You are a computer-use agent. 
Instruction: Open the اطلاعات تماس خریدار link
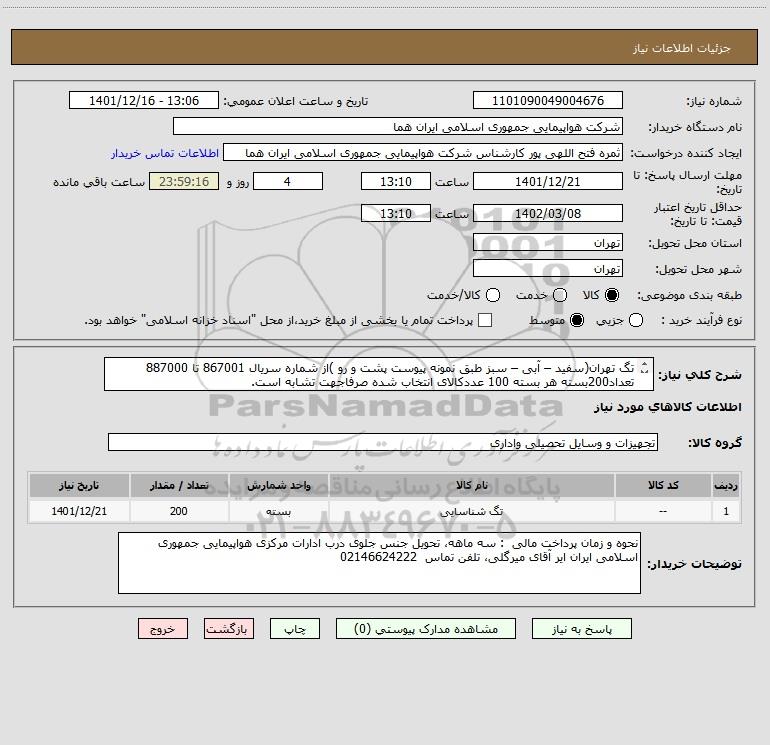(165, 153)
